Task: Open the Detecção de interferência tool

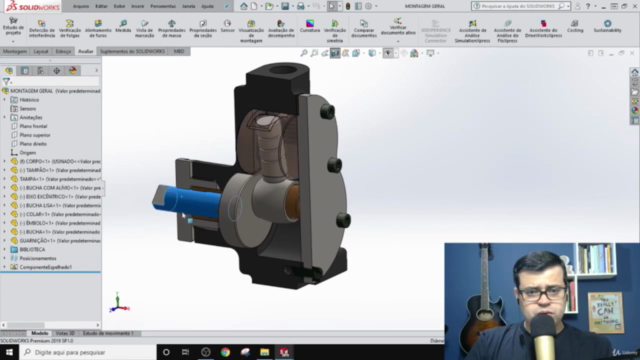Action: point(42,29)
